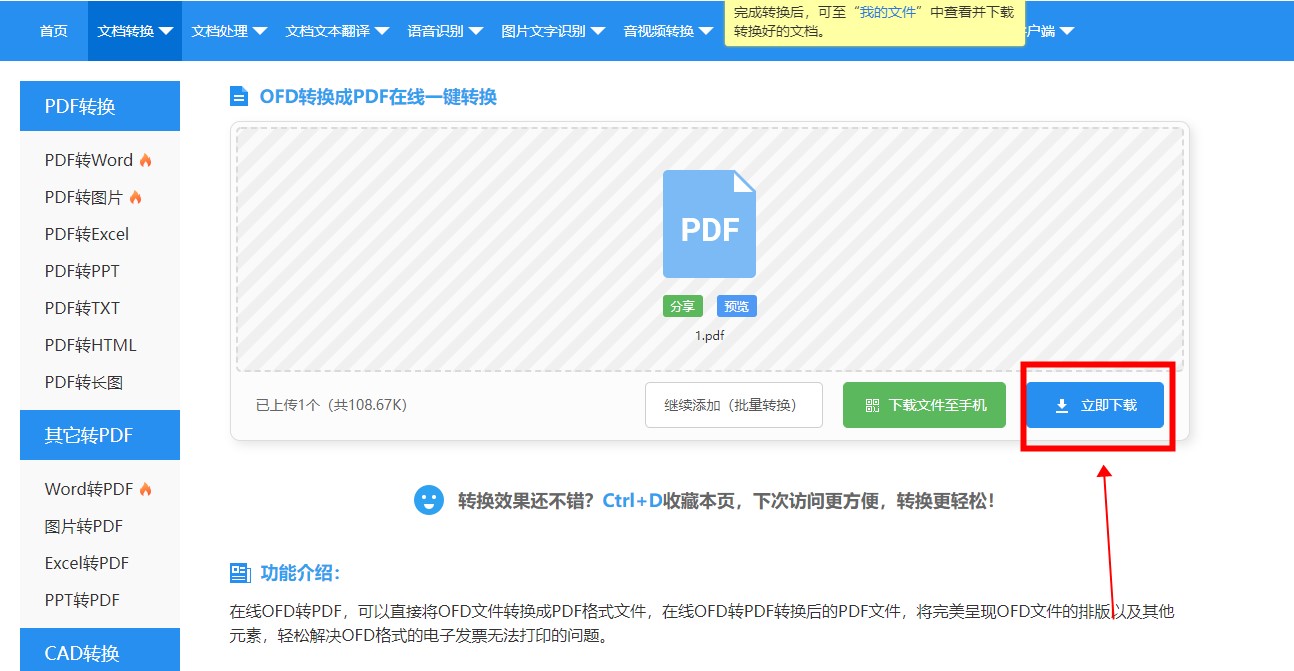
Task: Click the flame icon next to PDF转Word
Action: pos(146,160)
